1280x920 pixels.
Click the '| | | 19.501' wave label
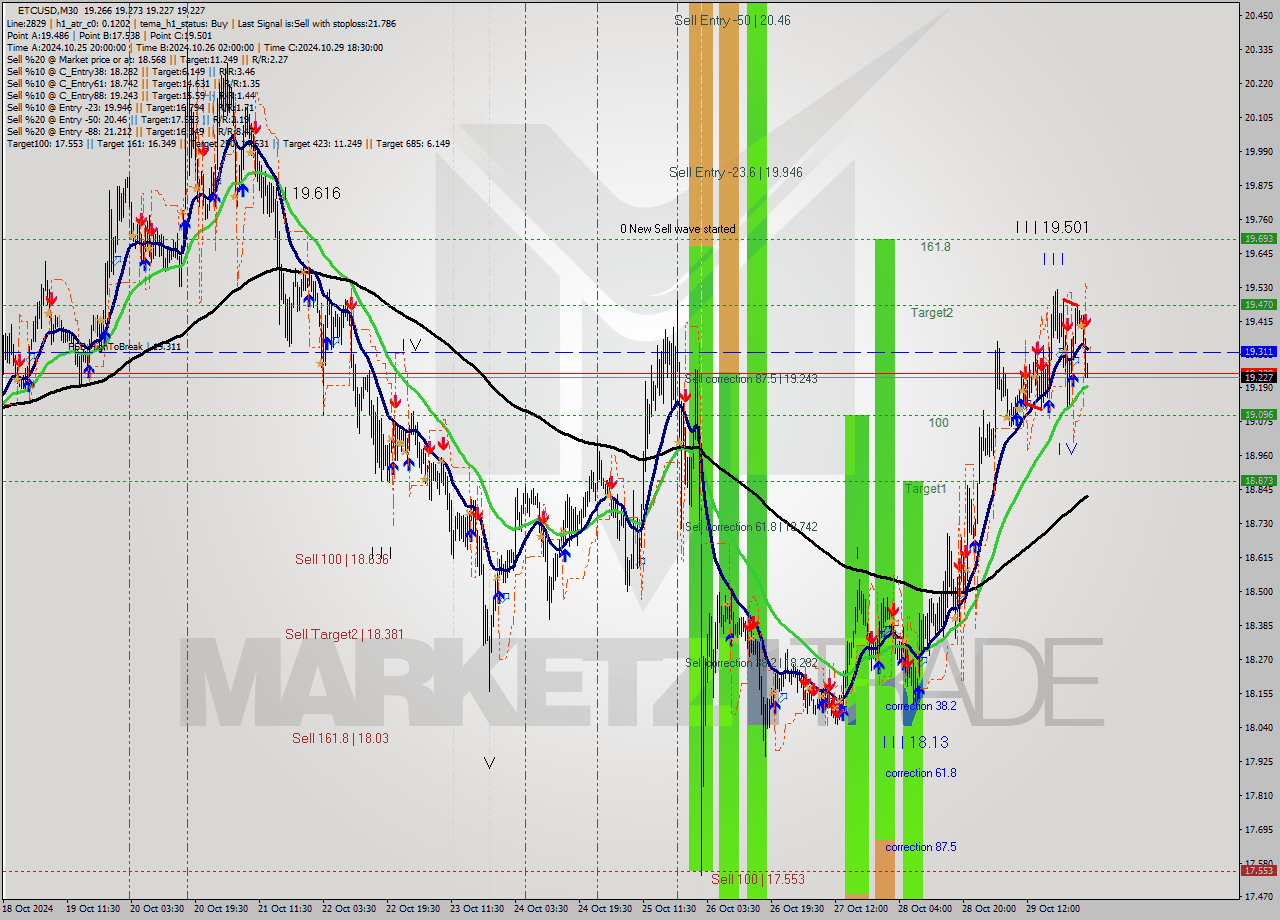[x=1051, y=228]
